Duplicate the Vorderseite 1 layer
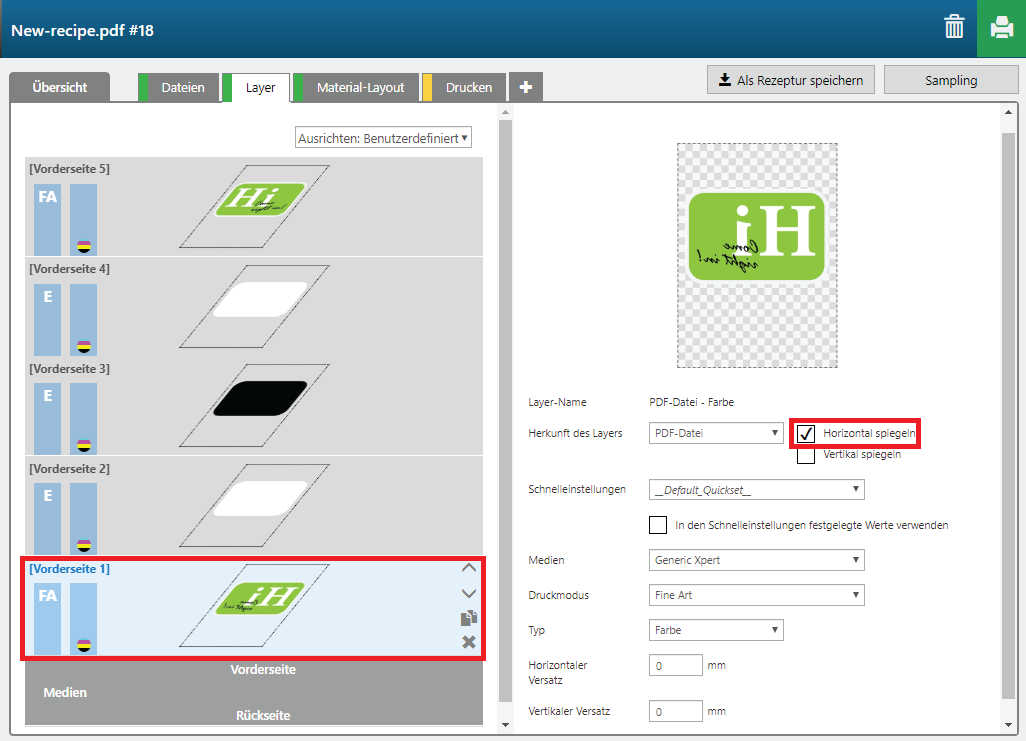The height and width of the screenshot is (741, 1026). (x=468, y=618)
